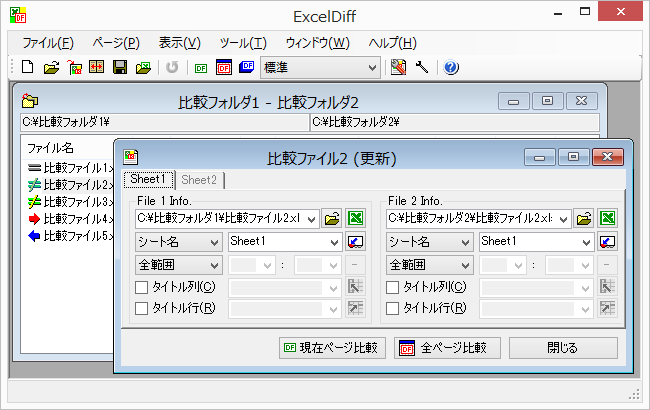Click the grayed refresh arrow toolbar icon
Image resolution: width=650 pixels, height=410 pixels.
coord(172,67)
